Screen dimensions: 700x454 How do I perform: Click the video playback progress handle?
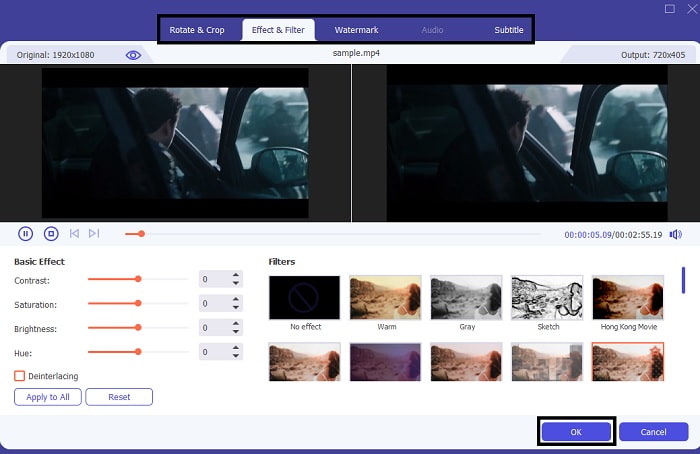[x=142, y=234]
